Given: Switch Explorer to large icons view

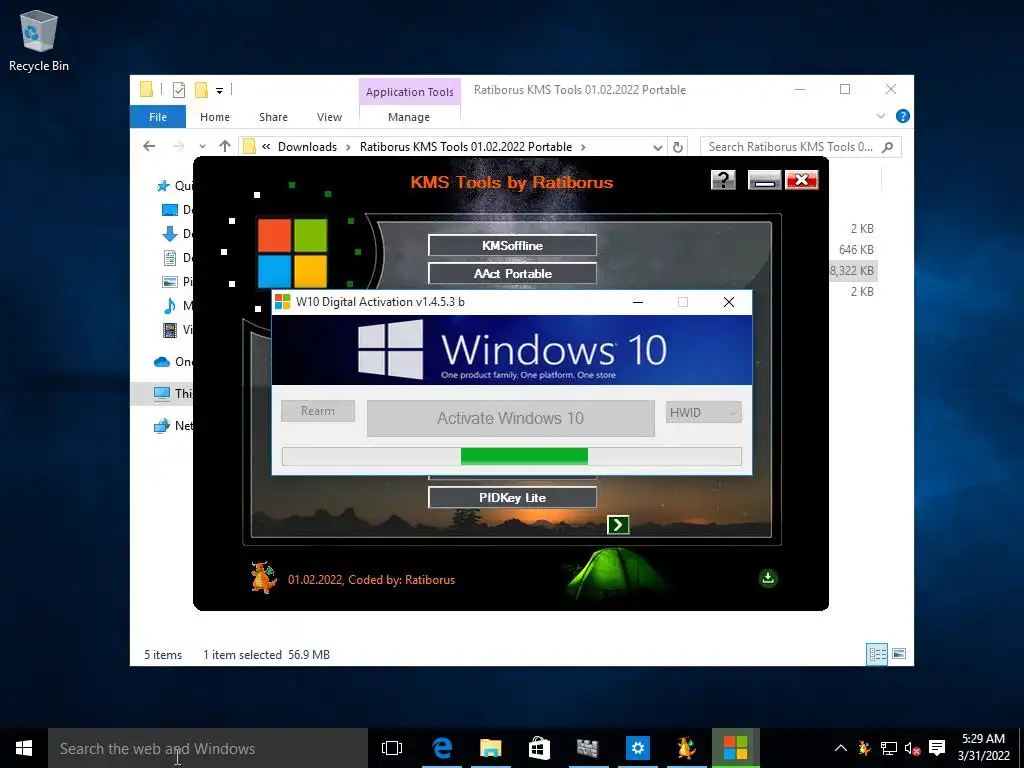Looking at the screenshot, I should coord(899,654).
